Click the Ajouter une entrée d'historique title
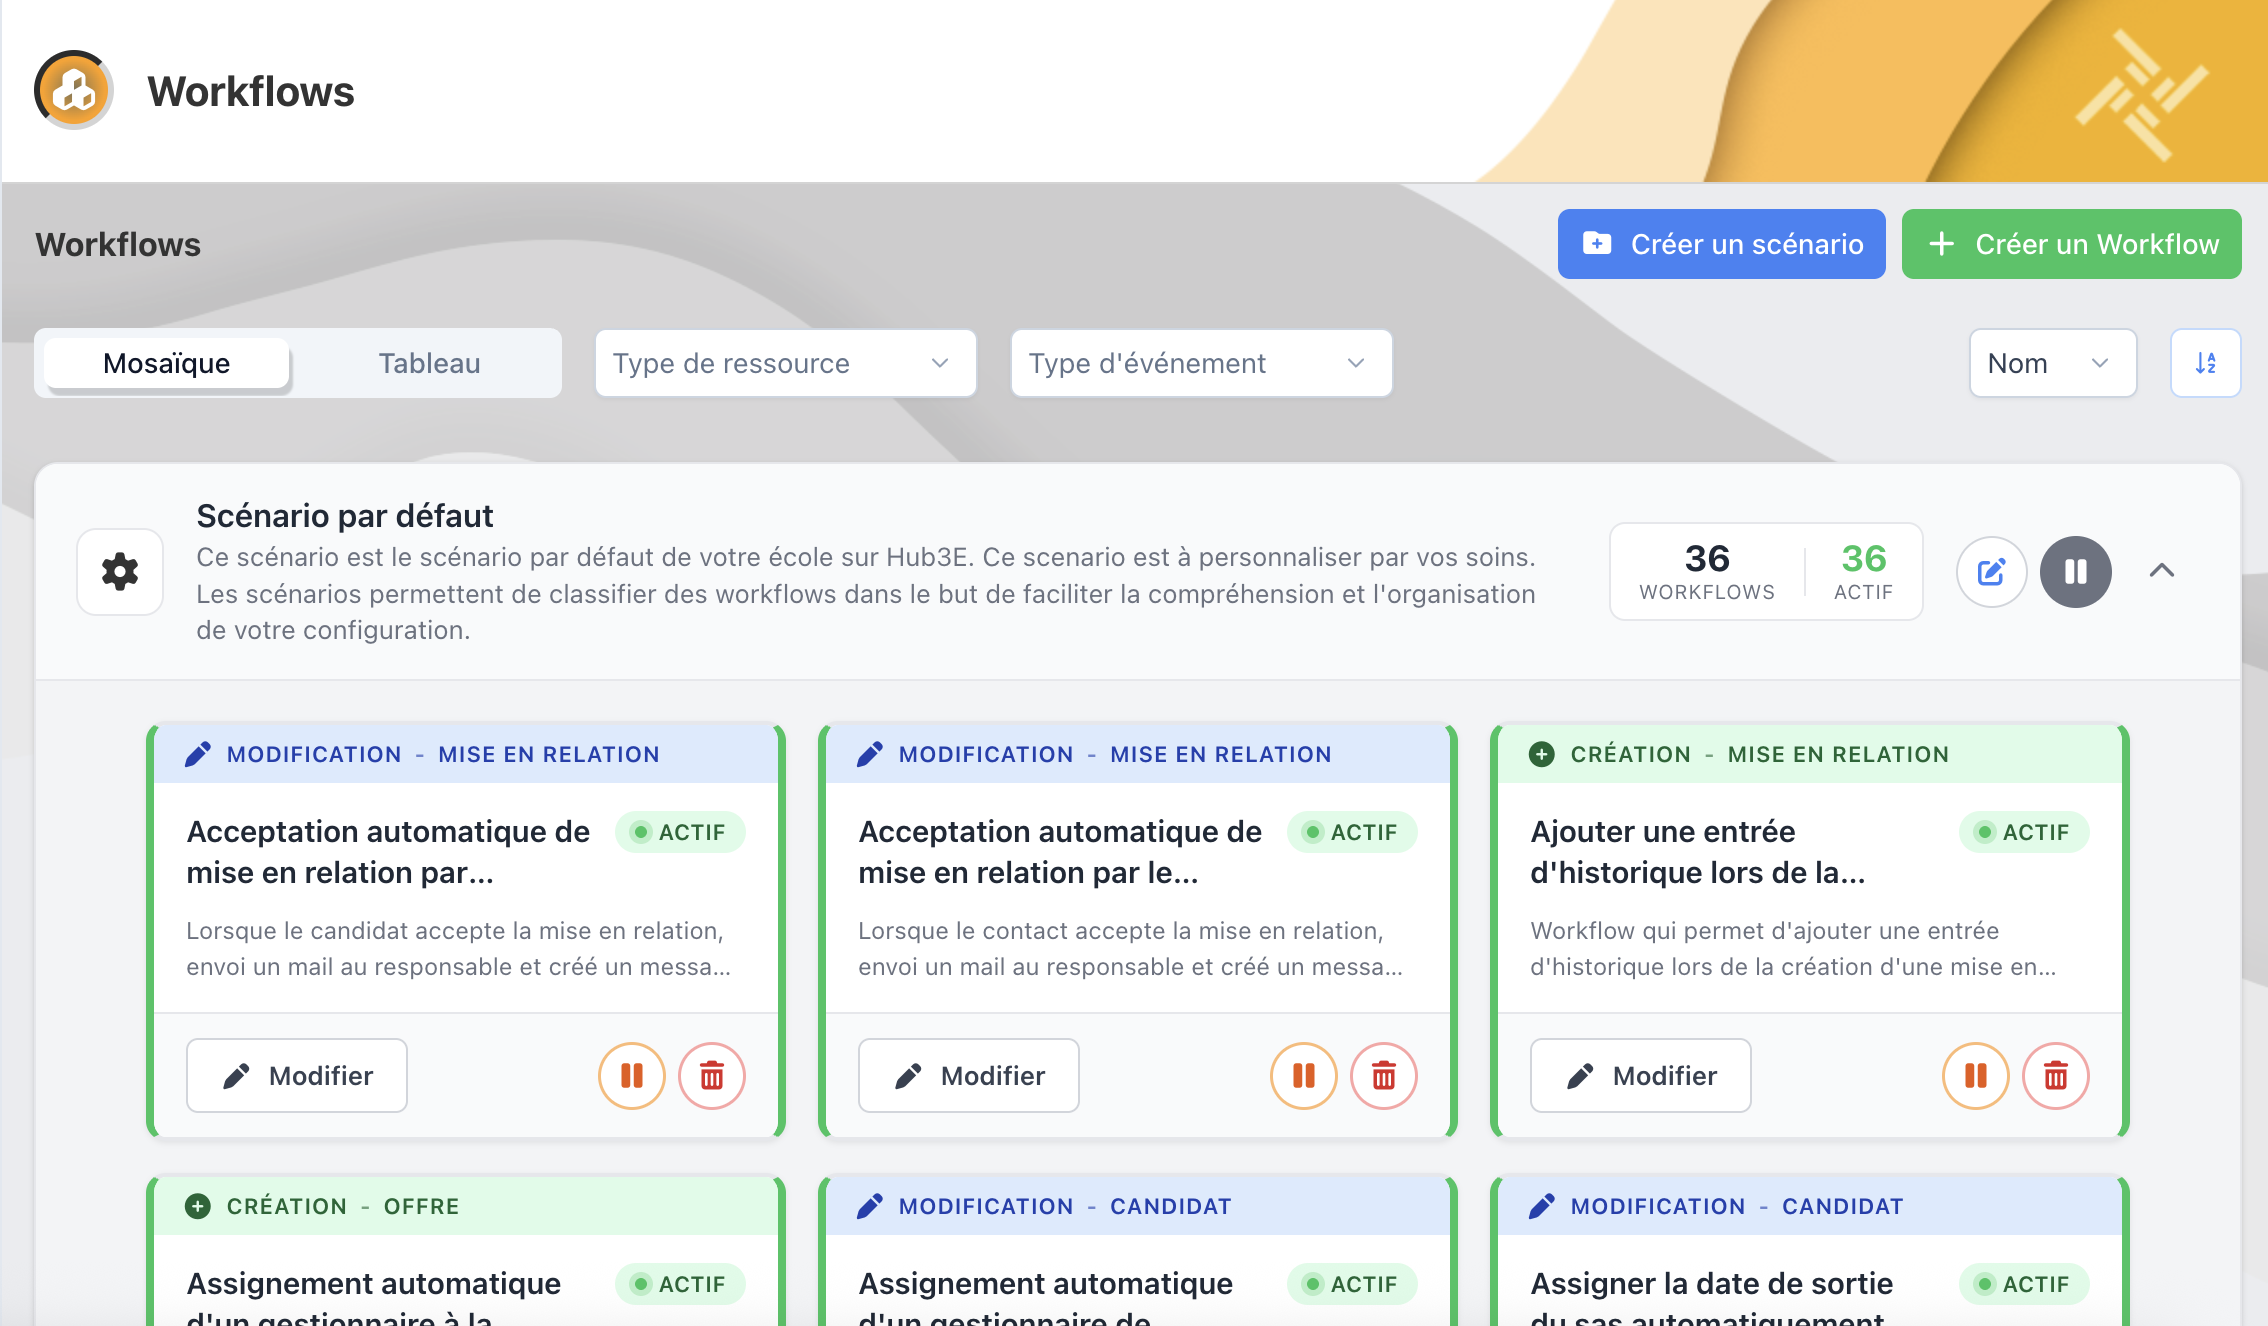 (1697, 852)
